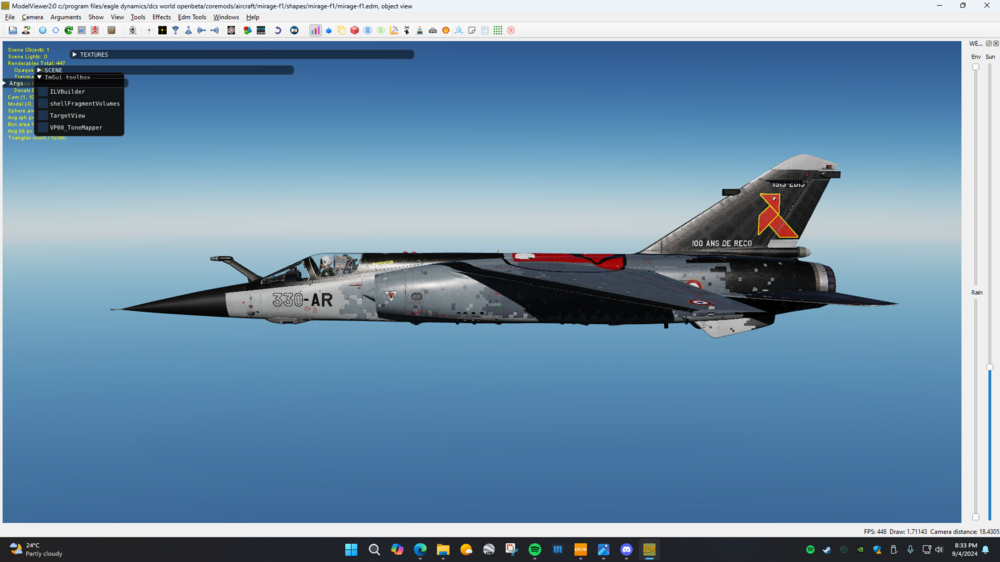Click the Env slider handle
The height and width of the screenshot is (562, 1000).
tap(976, 67)
